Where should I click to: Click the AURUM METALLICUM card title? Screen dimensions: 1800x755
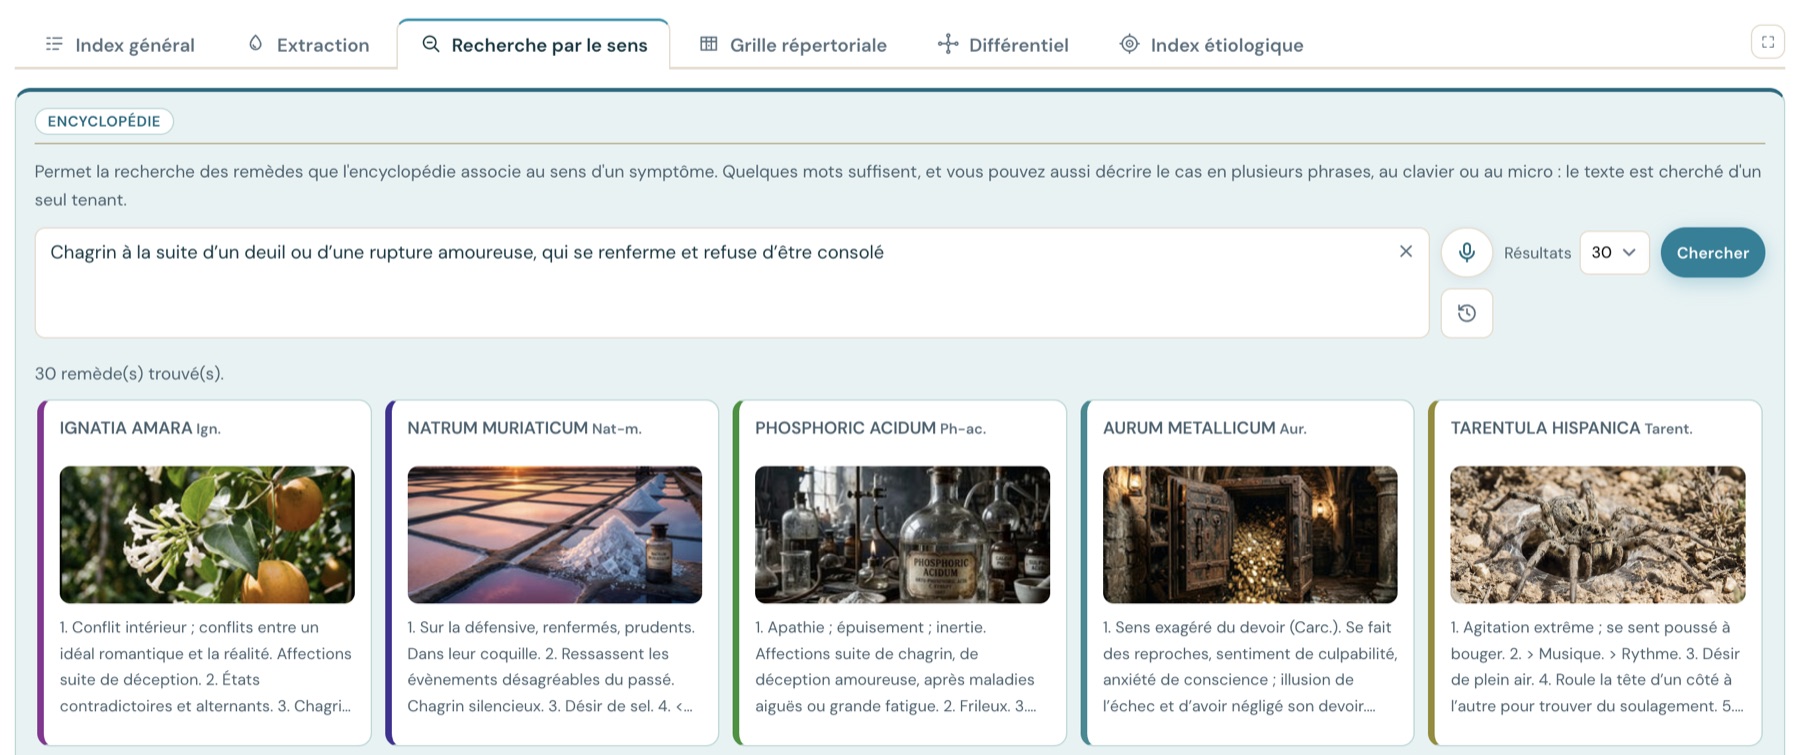click(1189, 428)
